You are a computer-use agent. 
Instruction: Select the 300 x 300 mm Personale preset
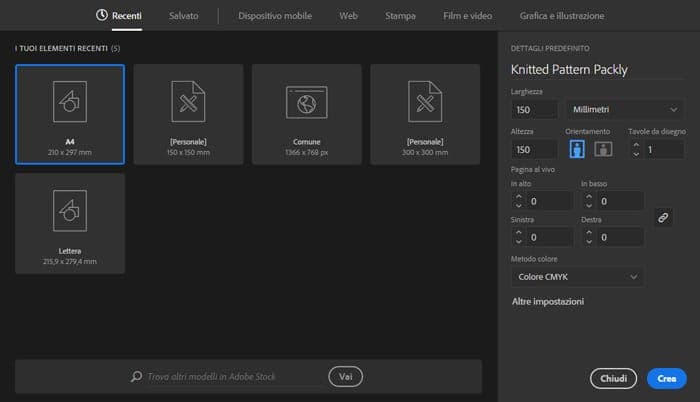(x=424, y=101)
